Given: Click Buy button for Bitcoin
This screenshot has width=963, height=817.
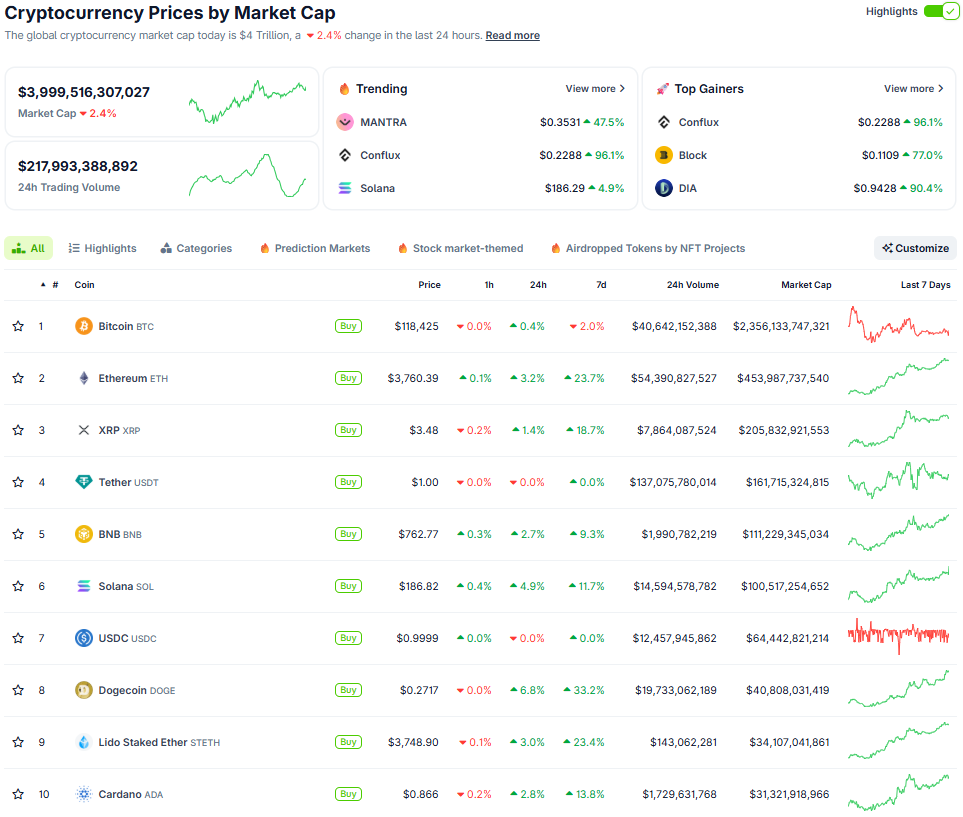Looking at the screenshot, I should (348, 326).
